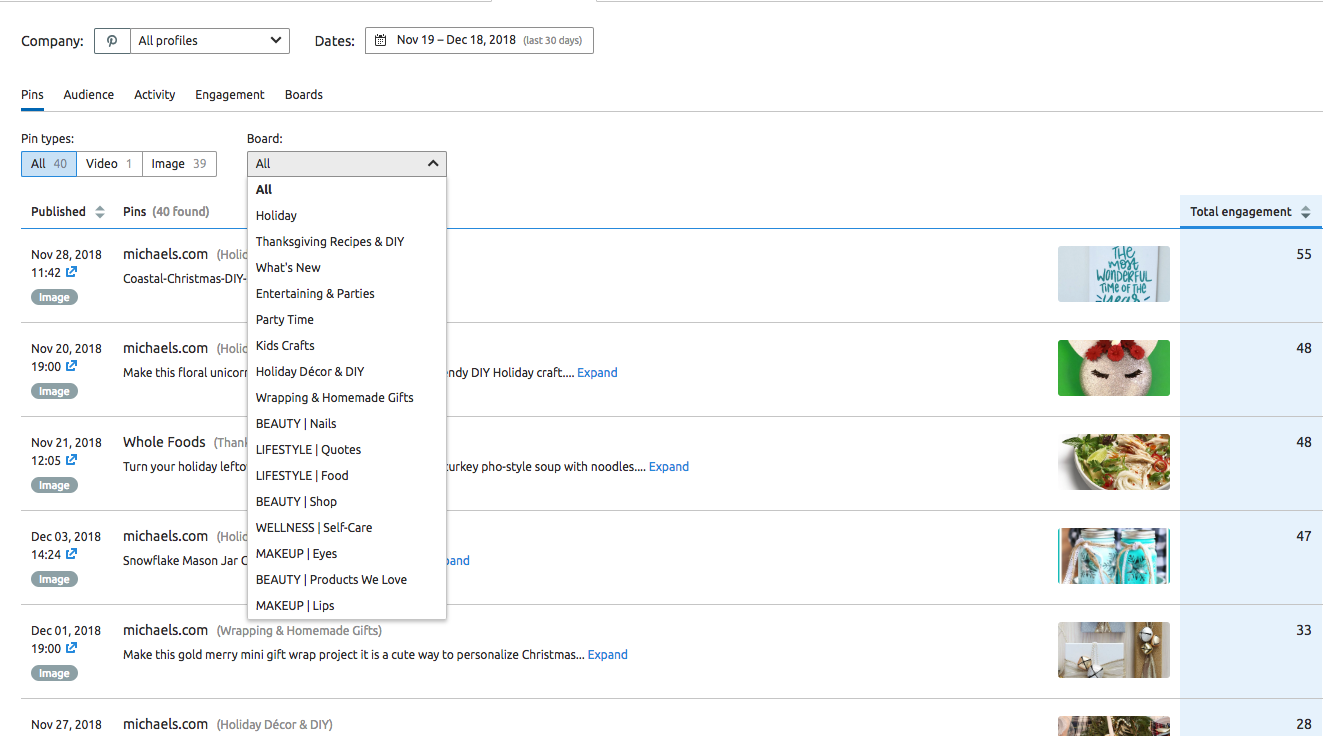The width and height of the screenshot is (1323, 736).
Task: Open the Most Wonderful Time thumbnail
Action: point(1114,274)
